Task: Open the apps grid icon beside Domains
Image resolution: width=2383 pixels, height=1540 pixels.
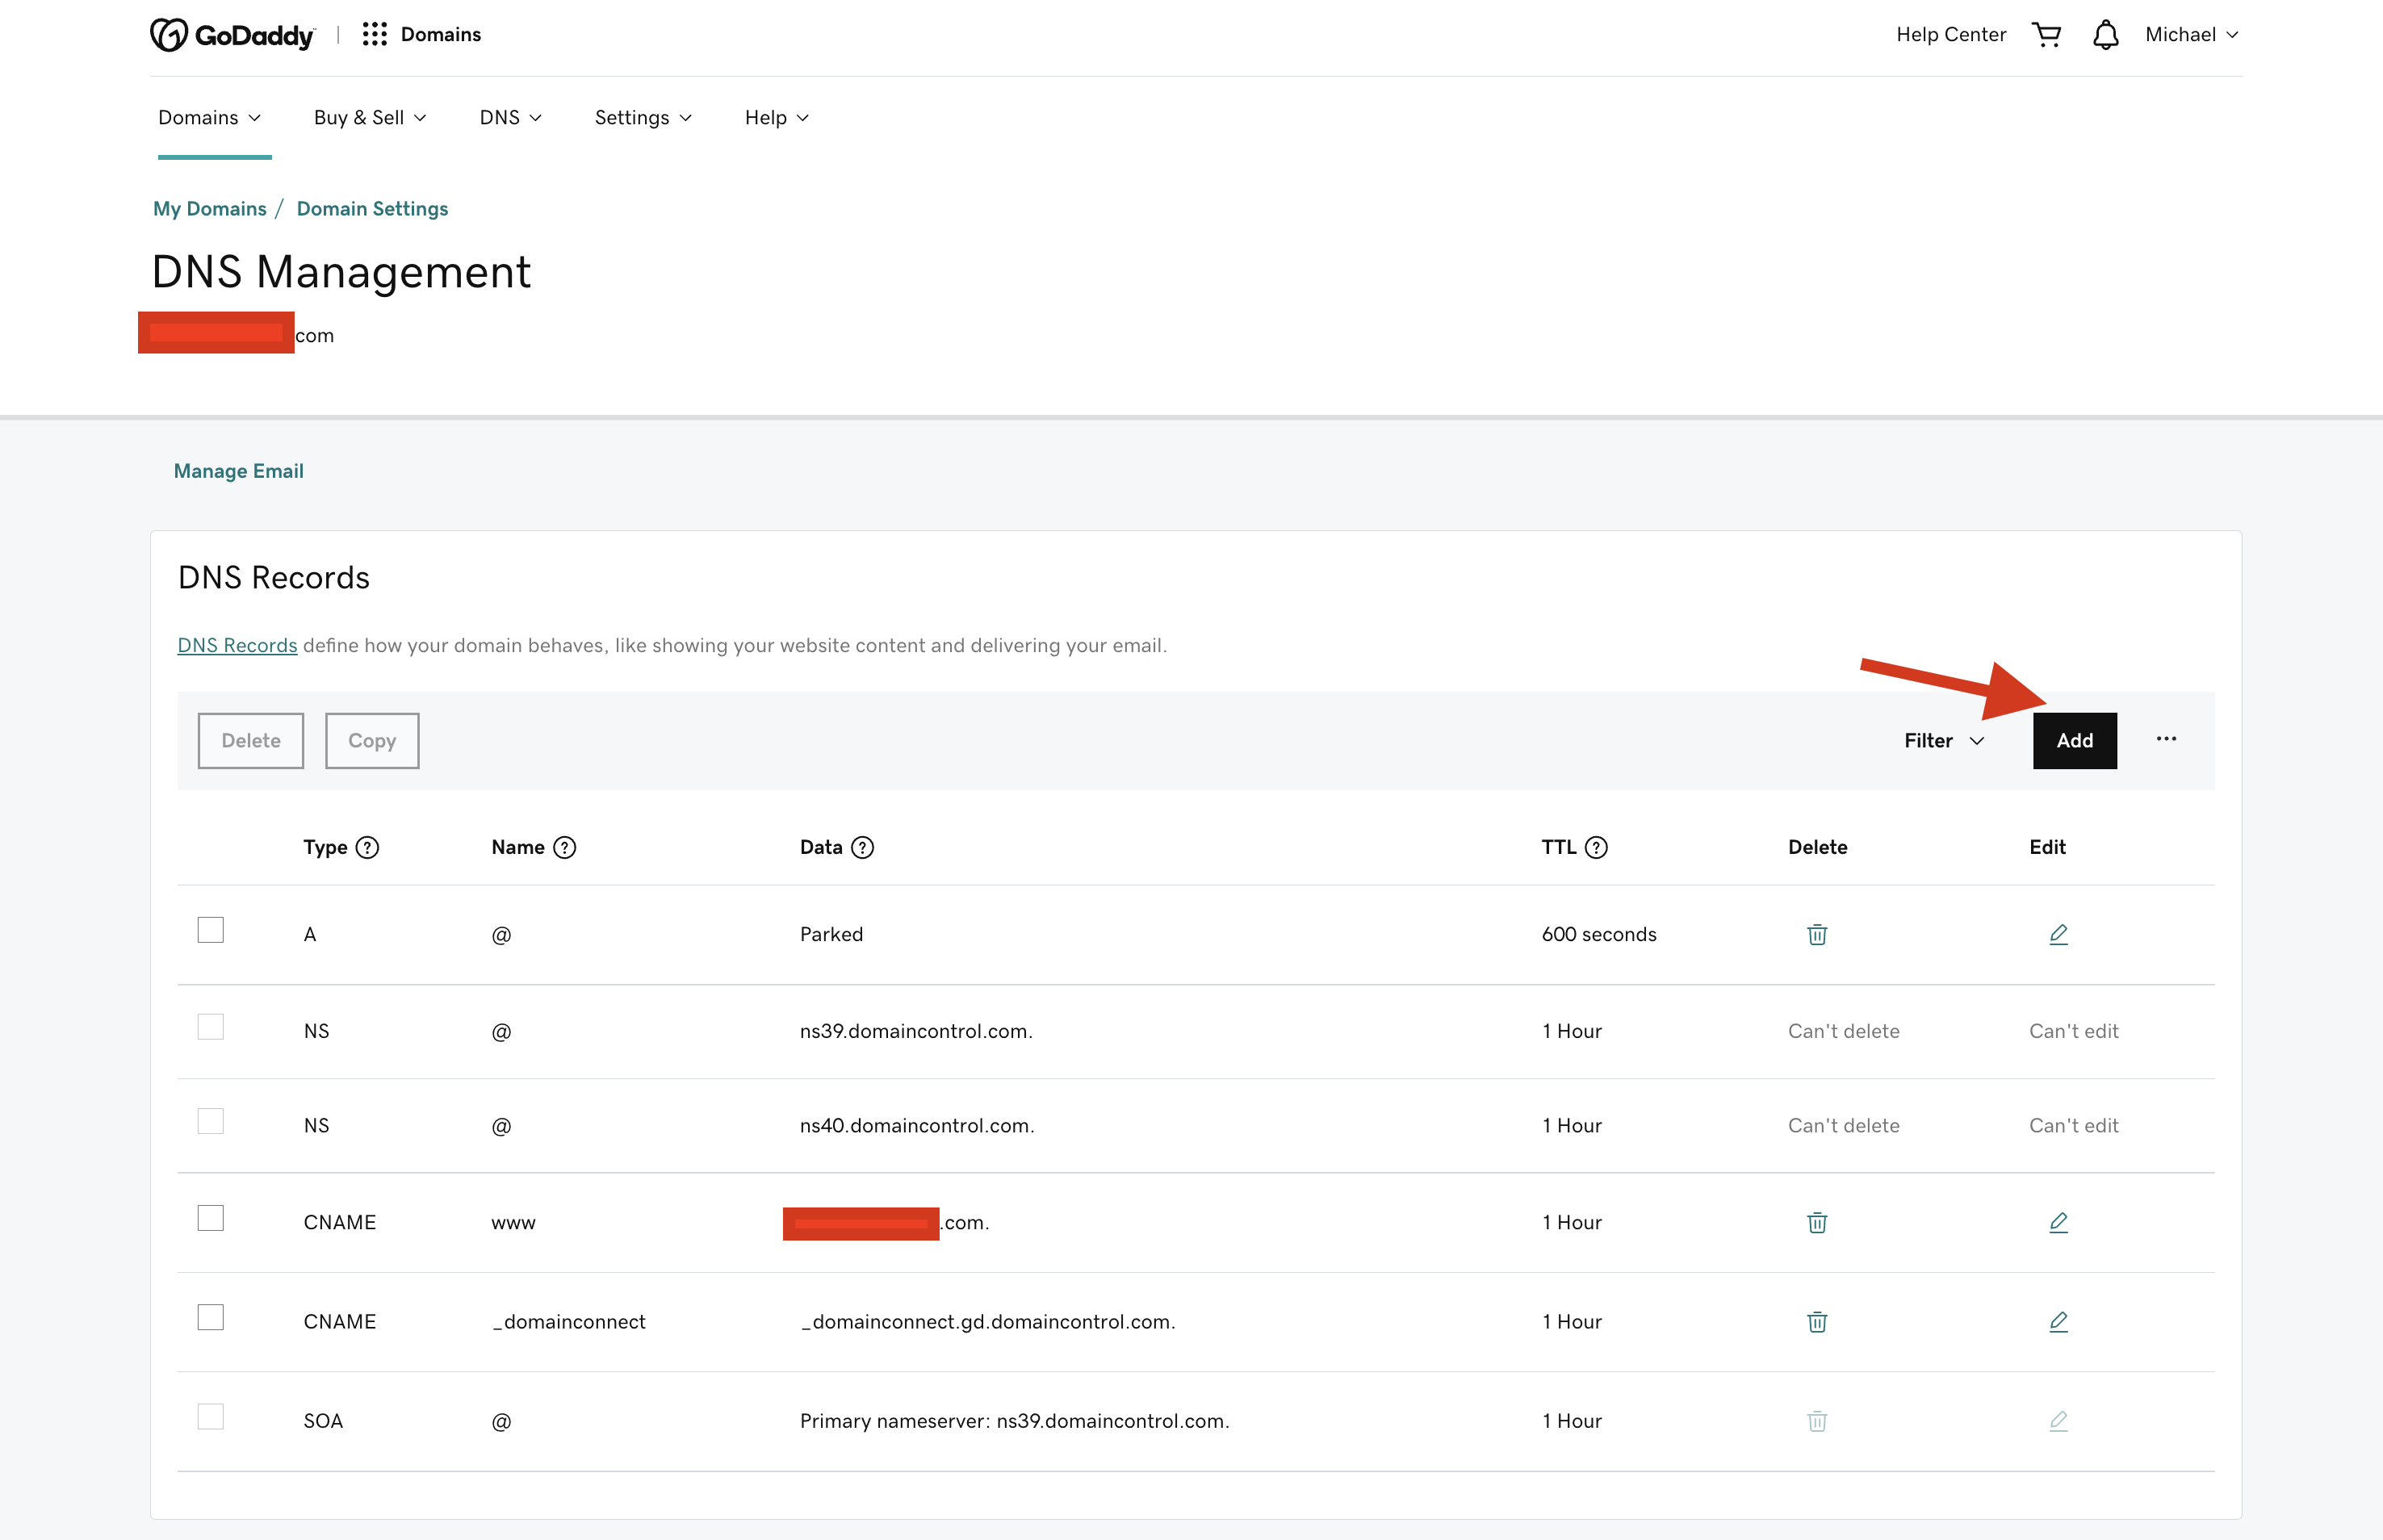Action: coord(374,35)
